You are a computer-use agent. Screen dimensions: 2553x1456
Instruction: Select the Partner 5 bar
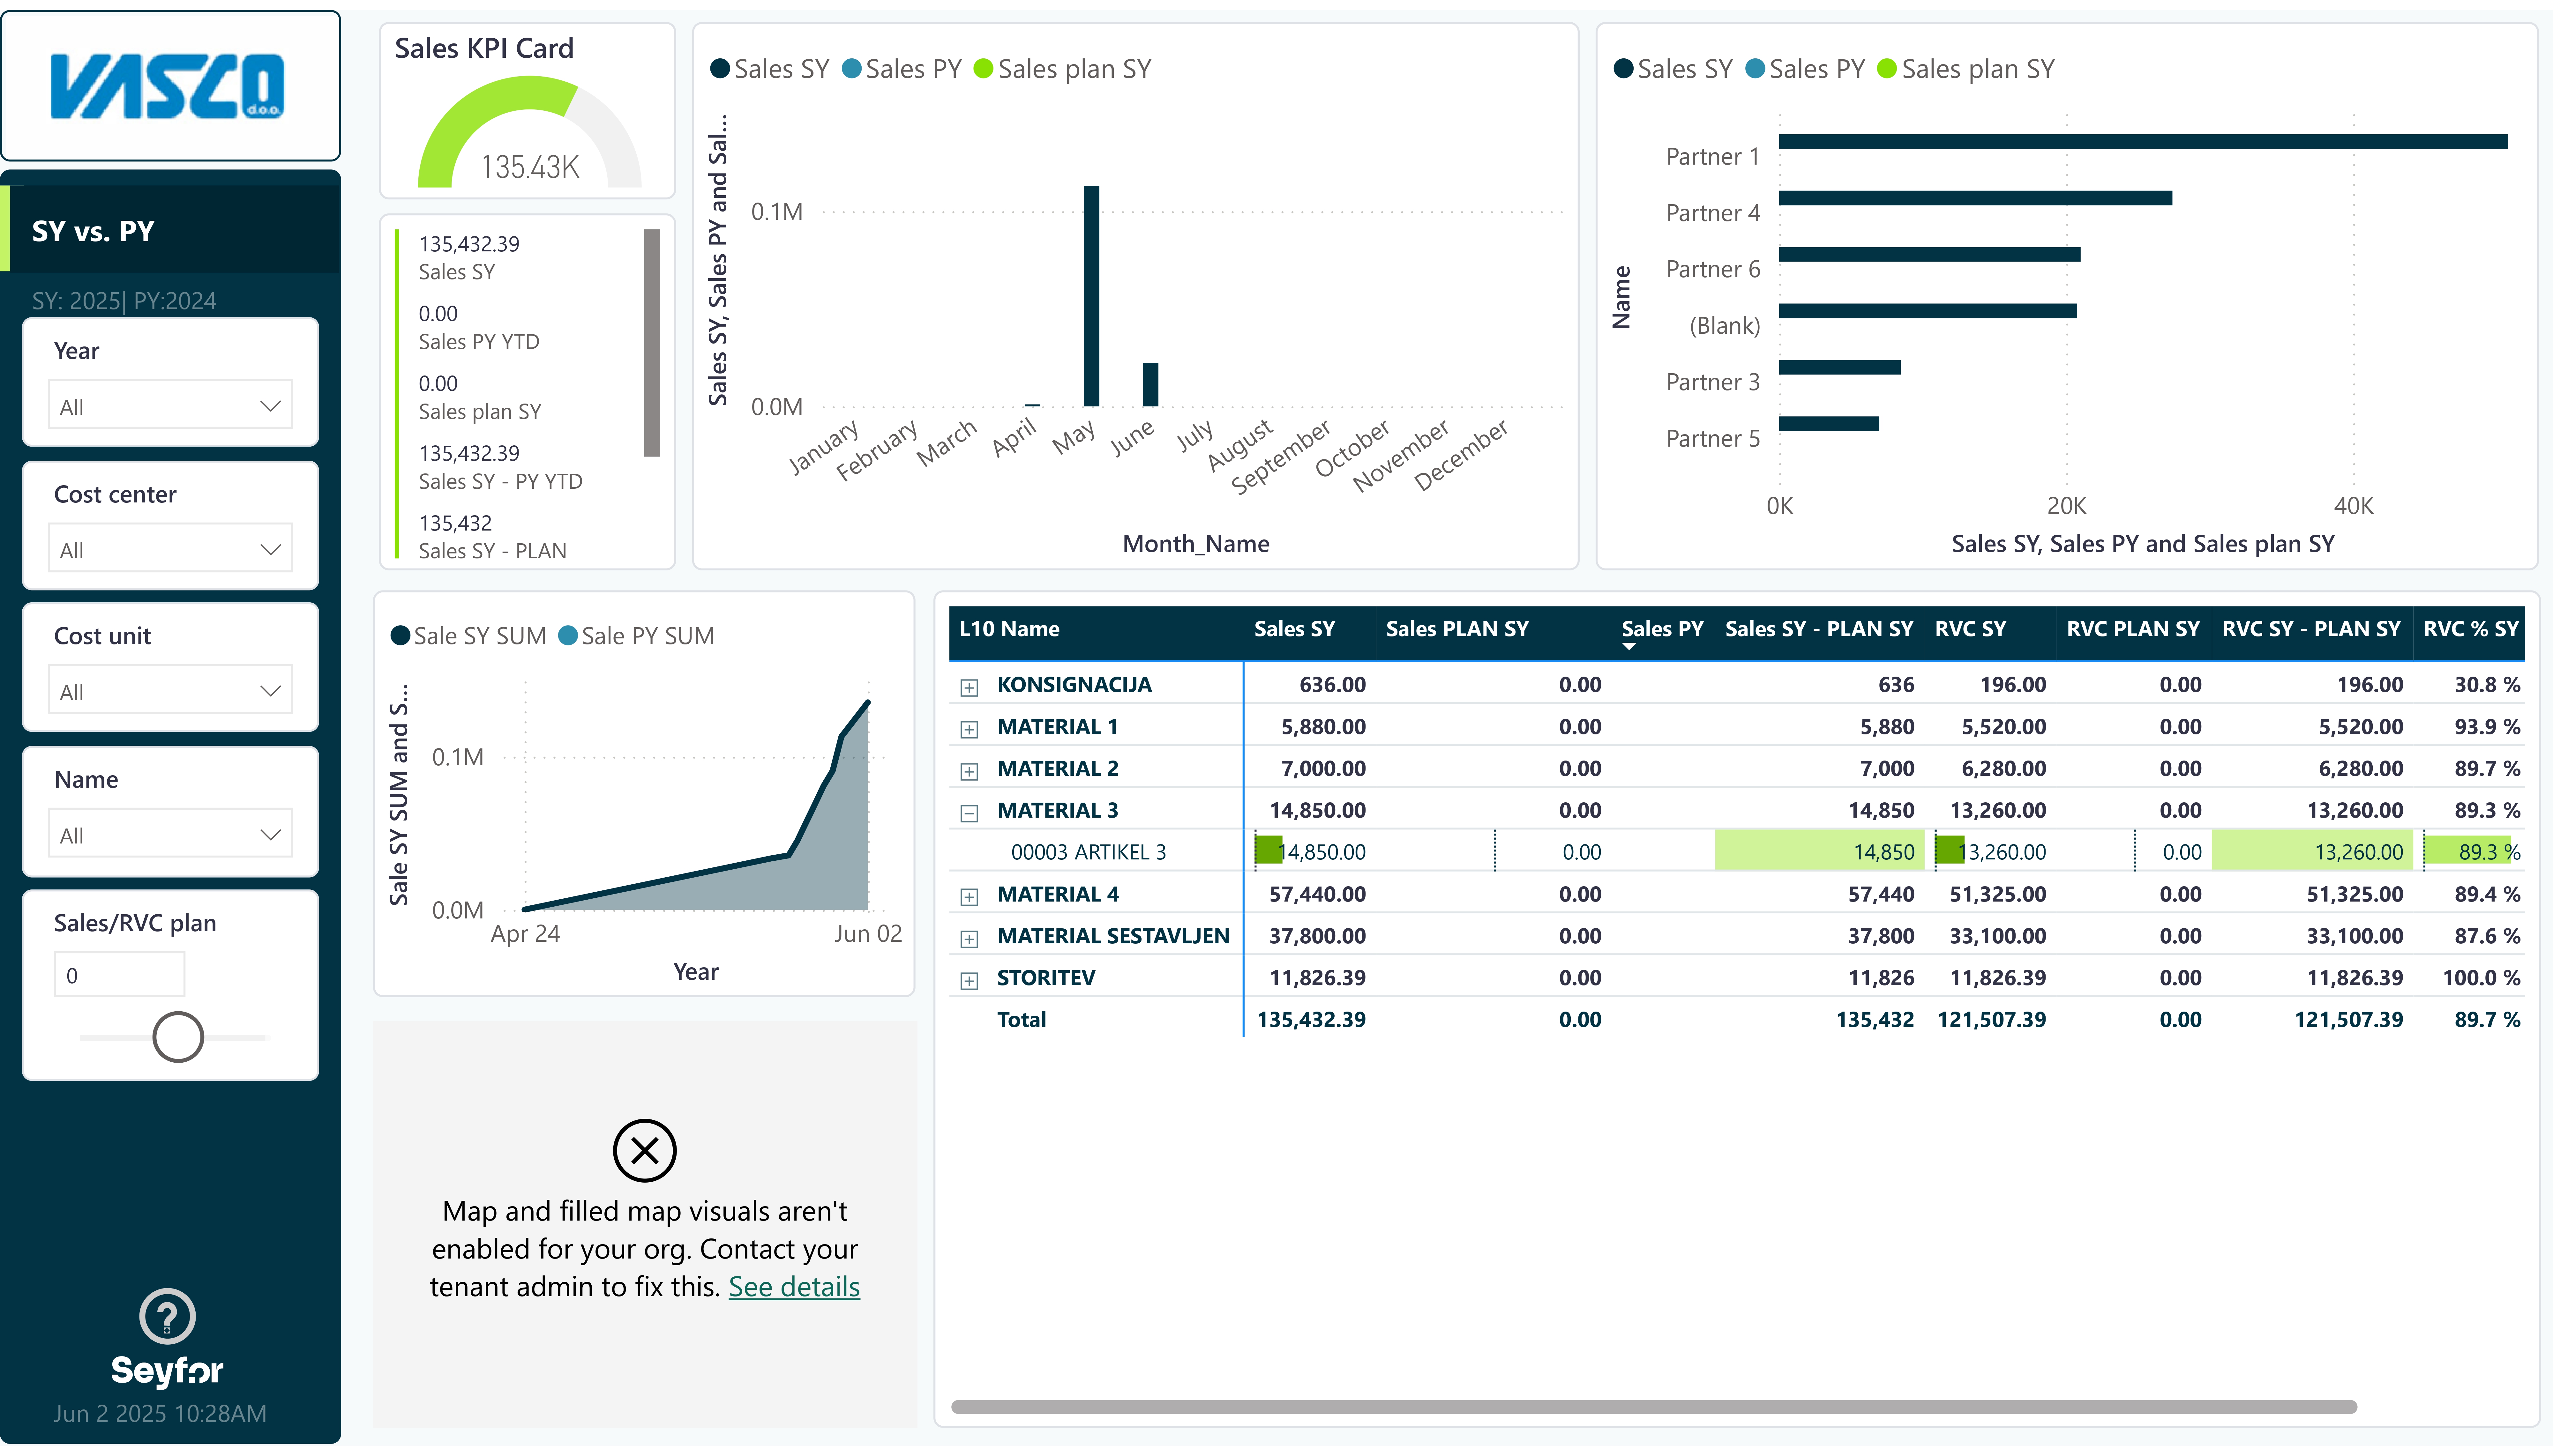pos(1829,424)
